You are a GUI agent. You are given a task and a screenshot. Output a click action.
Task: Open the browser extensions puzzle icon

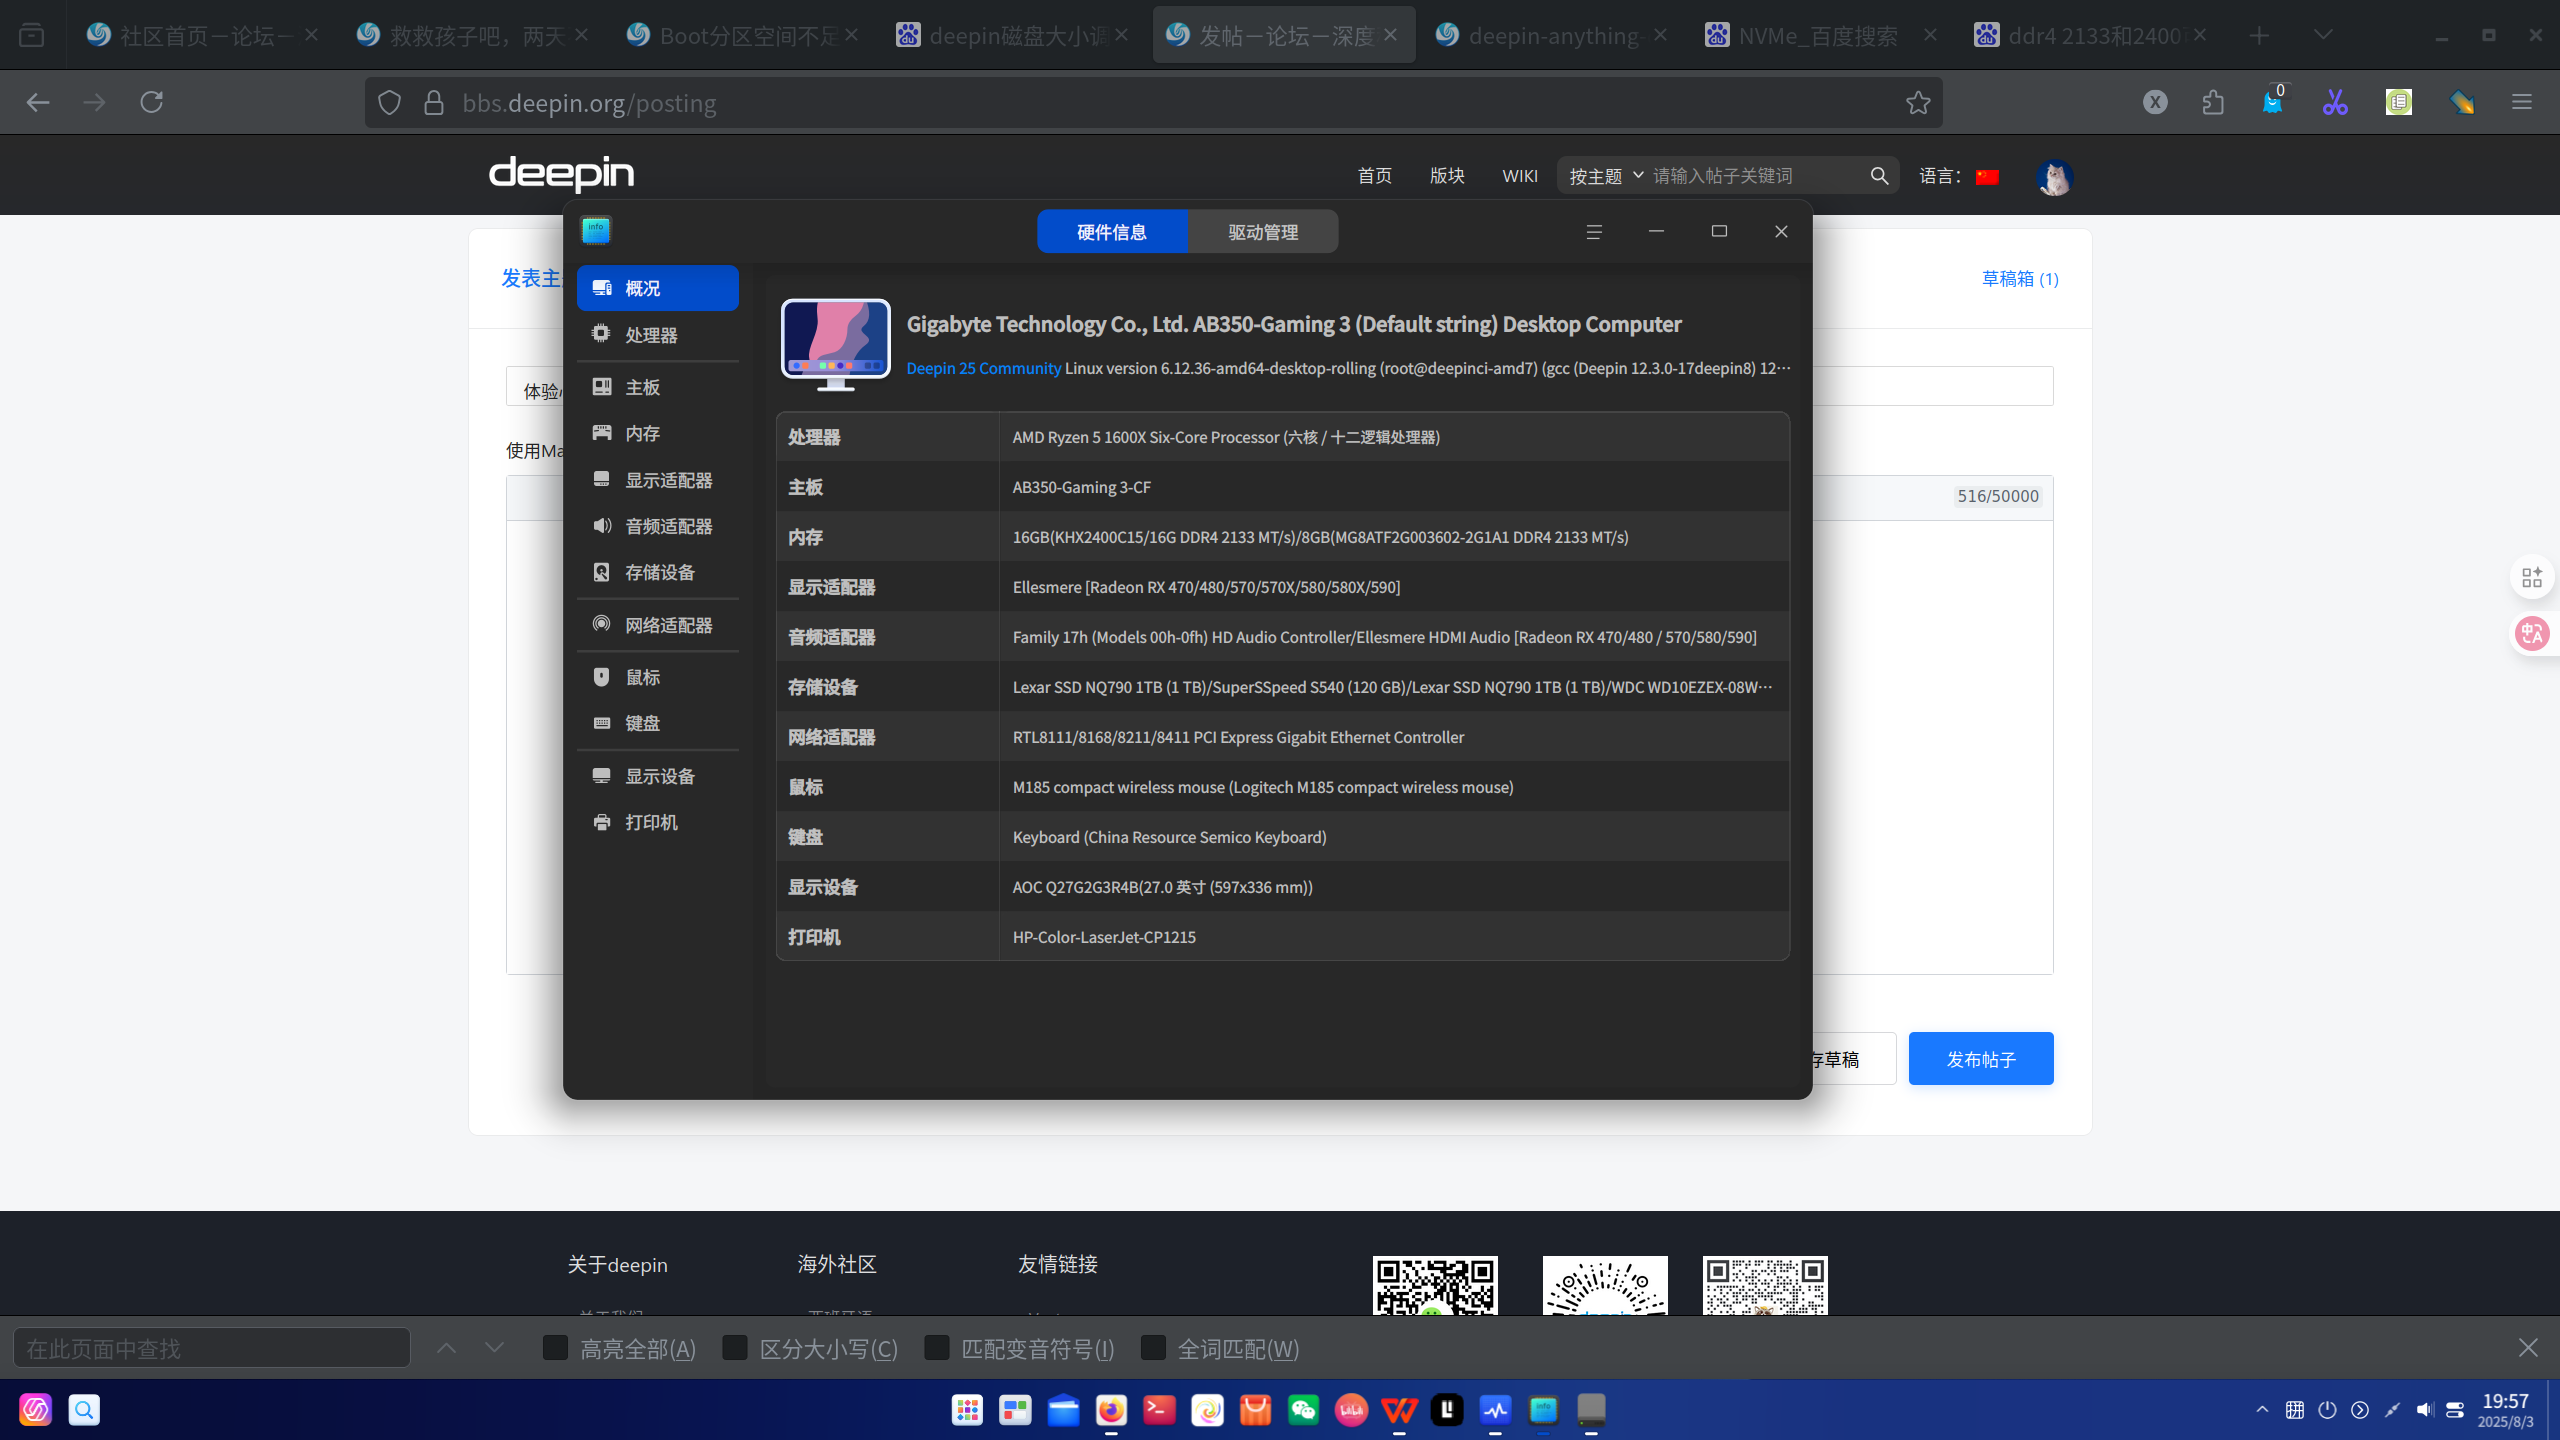[x=2213, y=102]
